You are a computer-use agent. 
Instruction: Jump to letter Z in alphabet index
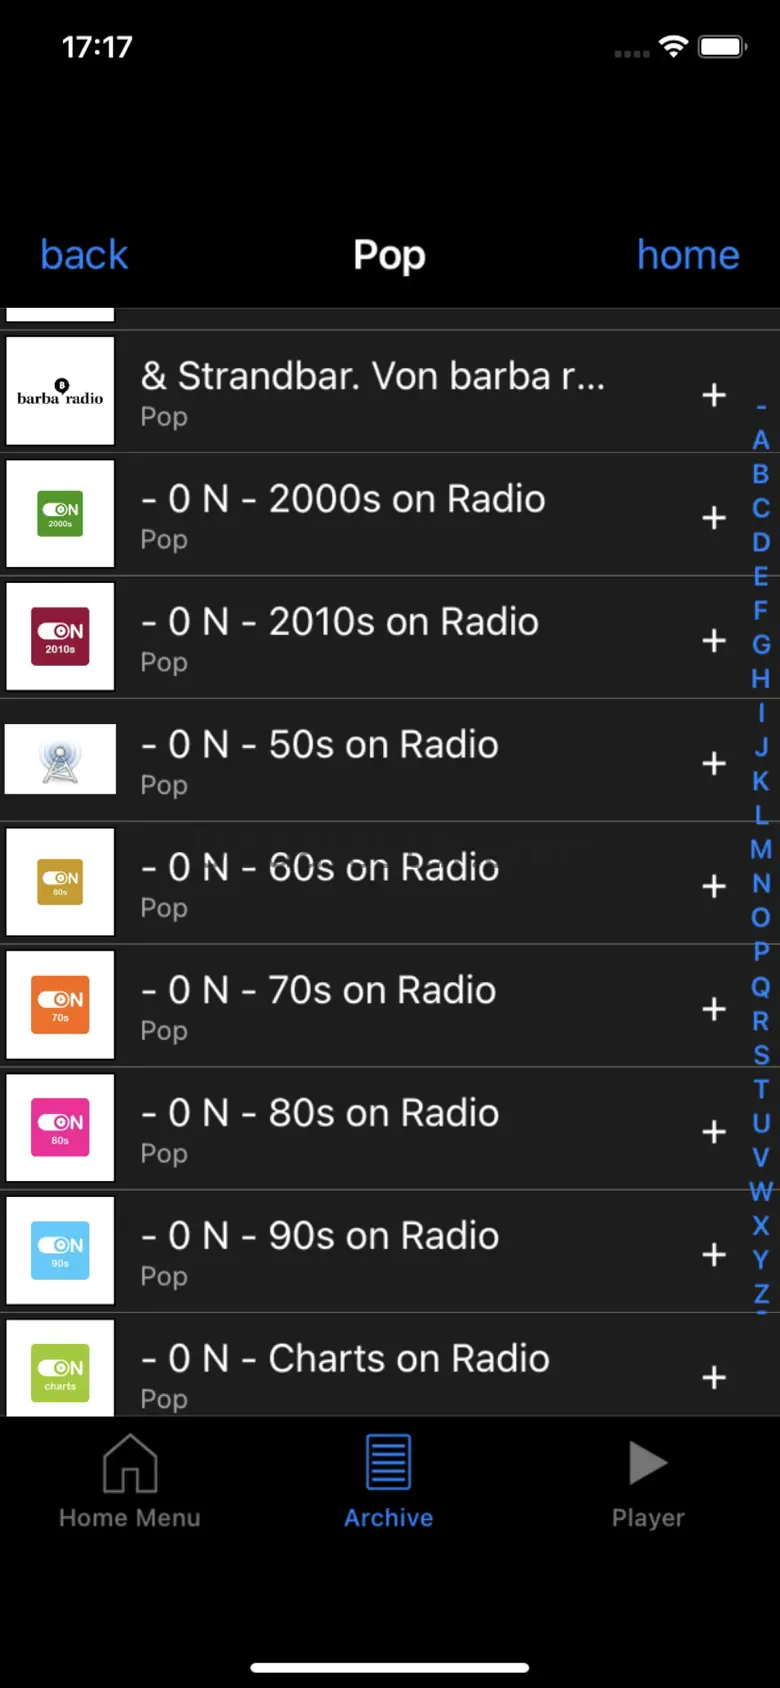coord(761,1293)
